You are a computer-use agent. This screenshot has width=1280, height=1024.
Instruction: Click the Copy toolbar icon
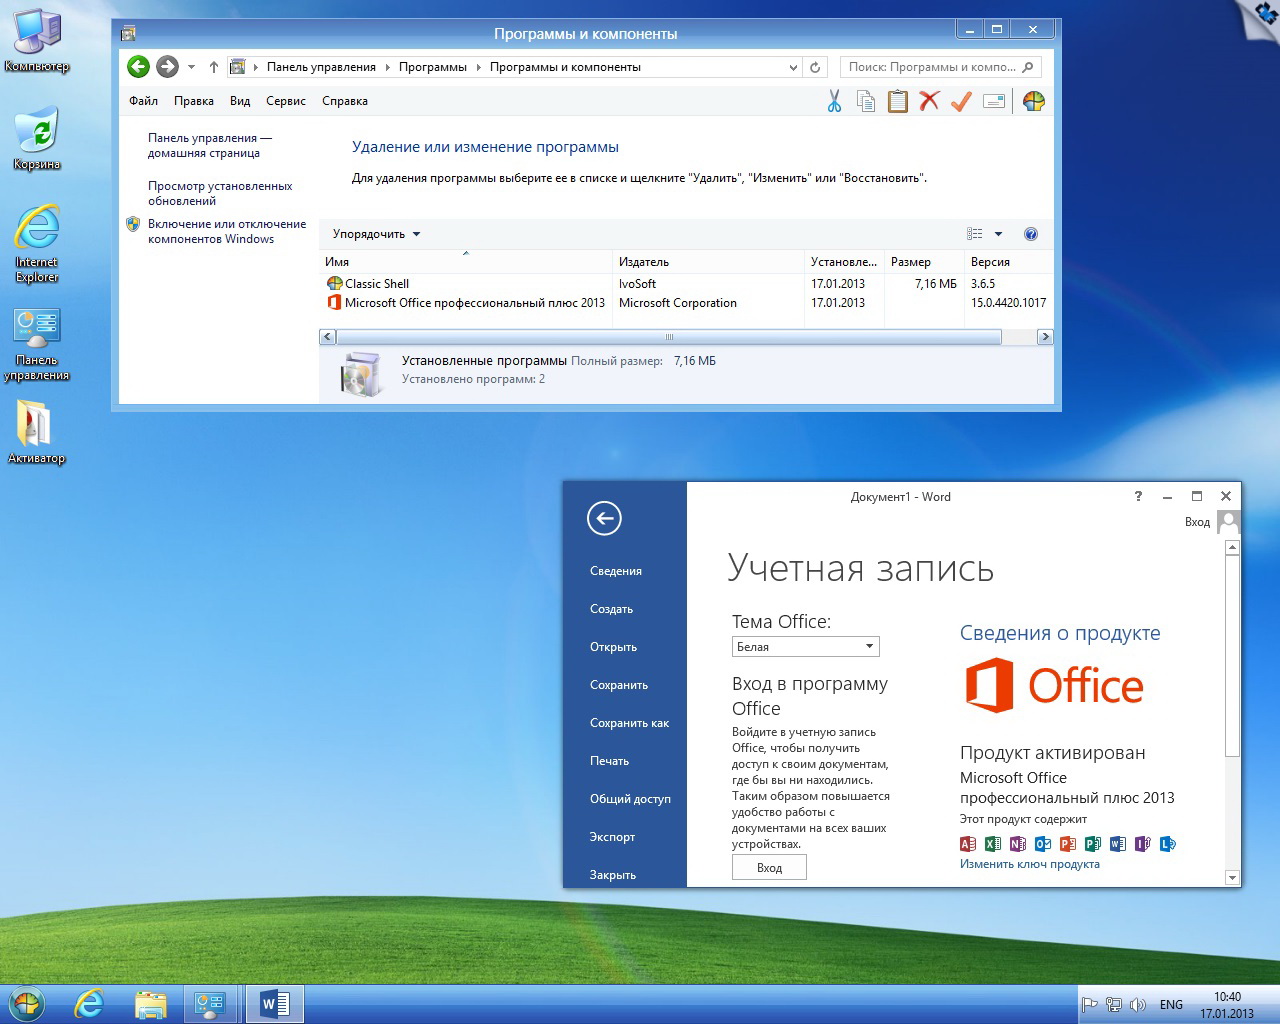click(x=866, y=101)
